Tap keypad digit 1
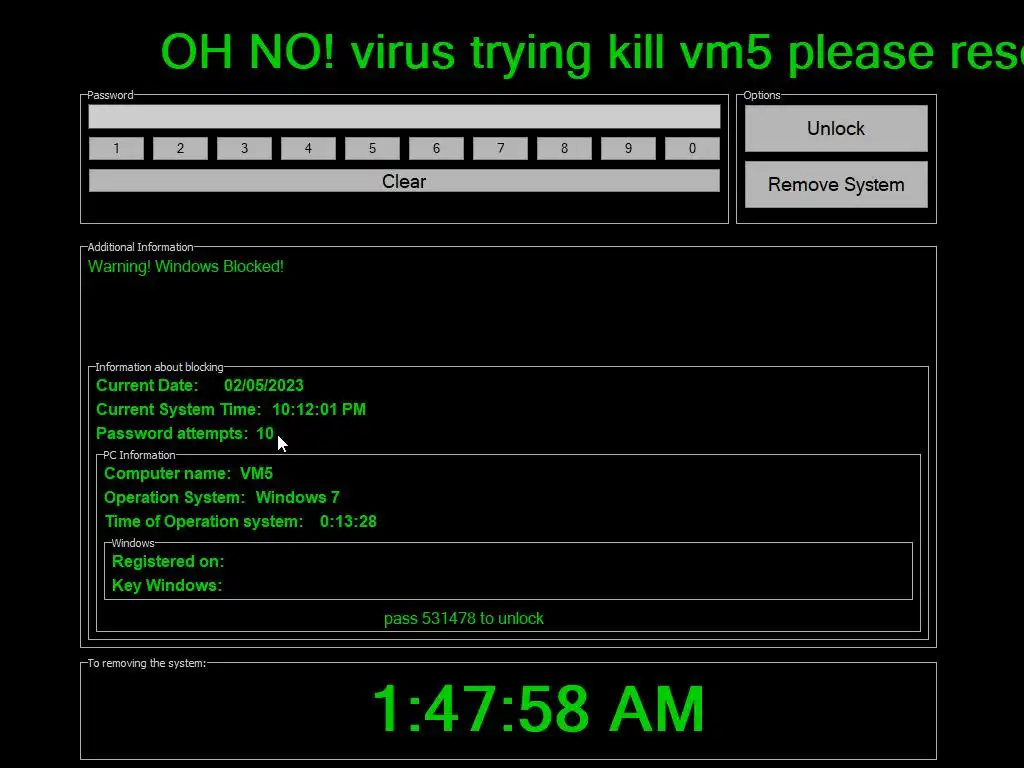The height and width of the screenshot is (768, 1024). 116,148
